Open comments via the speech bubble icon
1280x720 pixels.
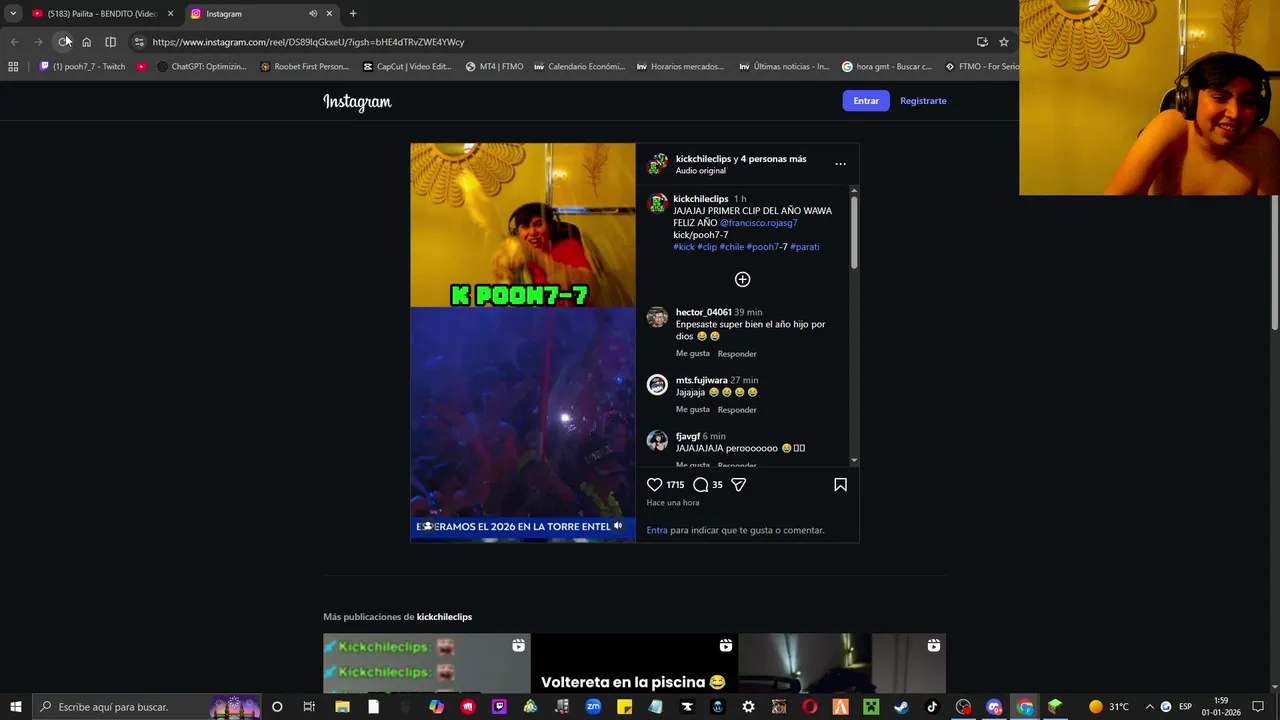pos(701,485)
